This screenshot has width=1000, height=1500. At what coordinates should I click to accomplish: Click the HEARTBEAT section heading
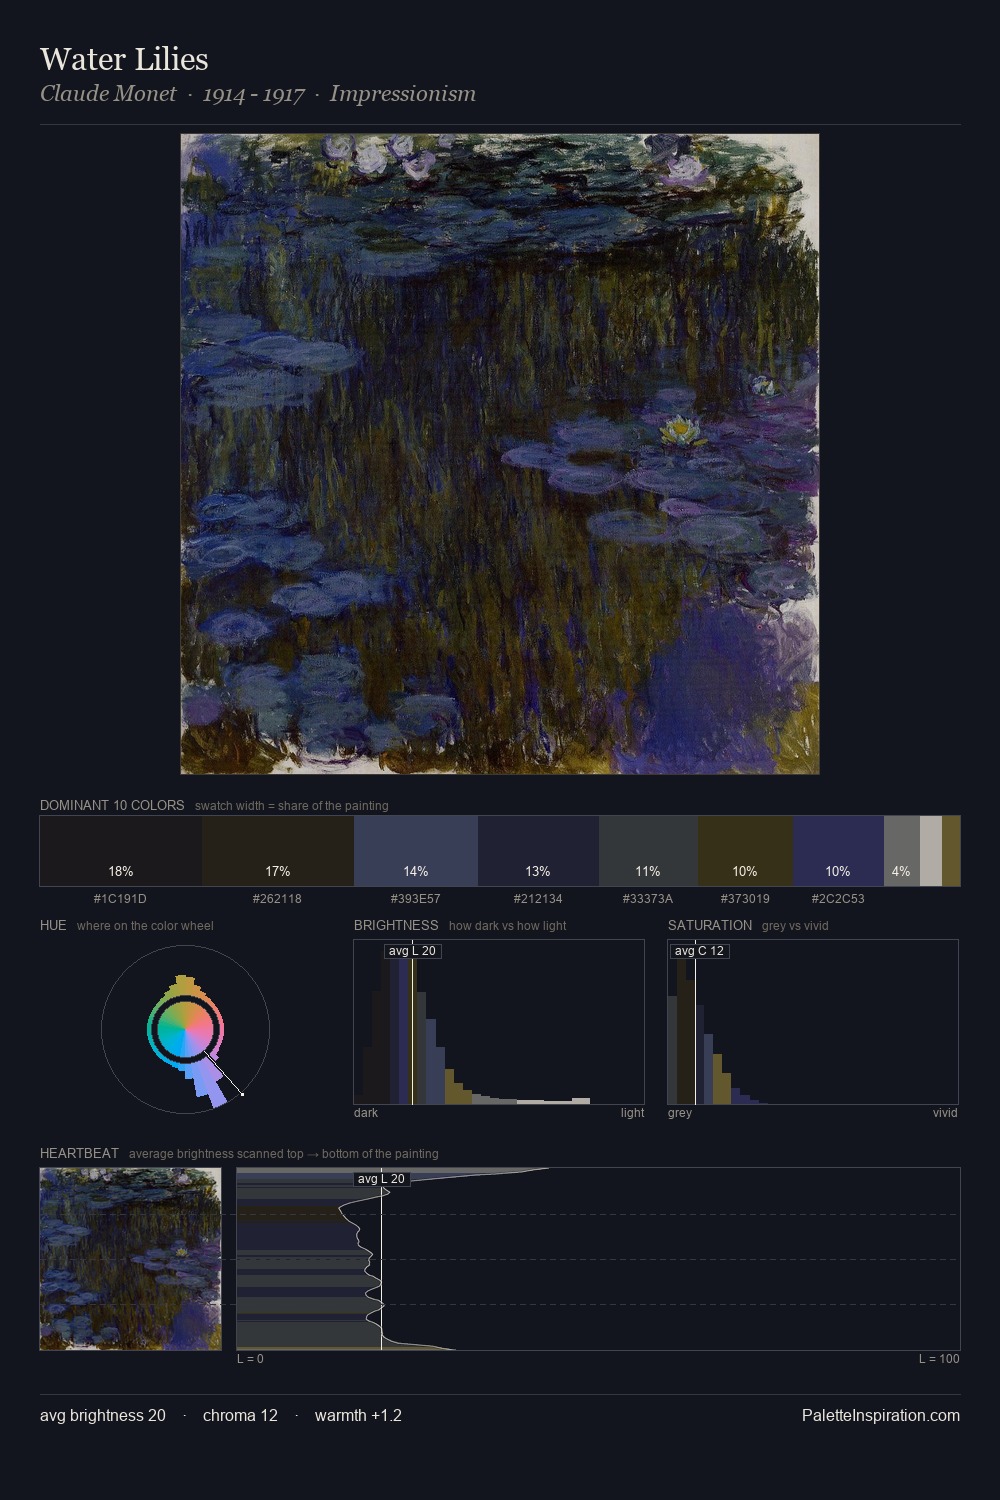(x=79, y=1153)
